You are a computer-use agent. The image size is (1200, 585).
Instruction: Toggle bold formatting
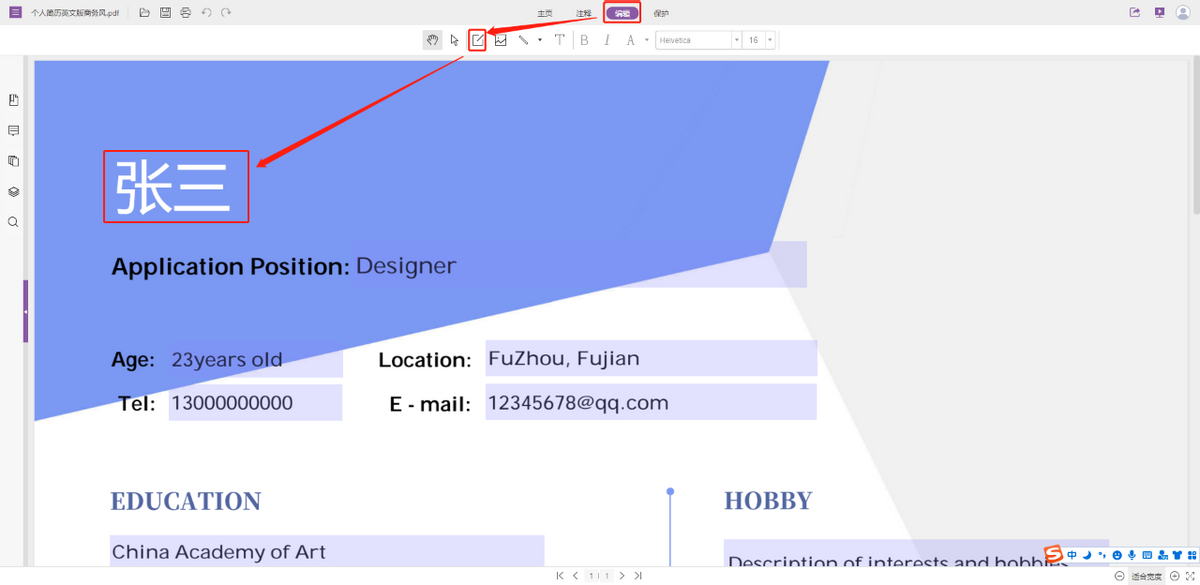(x=584, y=40)
